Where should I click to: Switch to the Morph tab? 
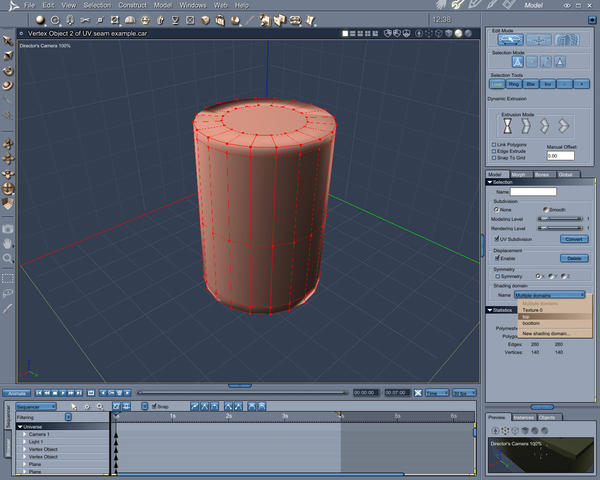click(x=518, y=174)
